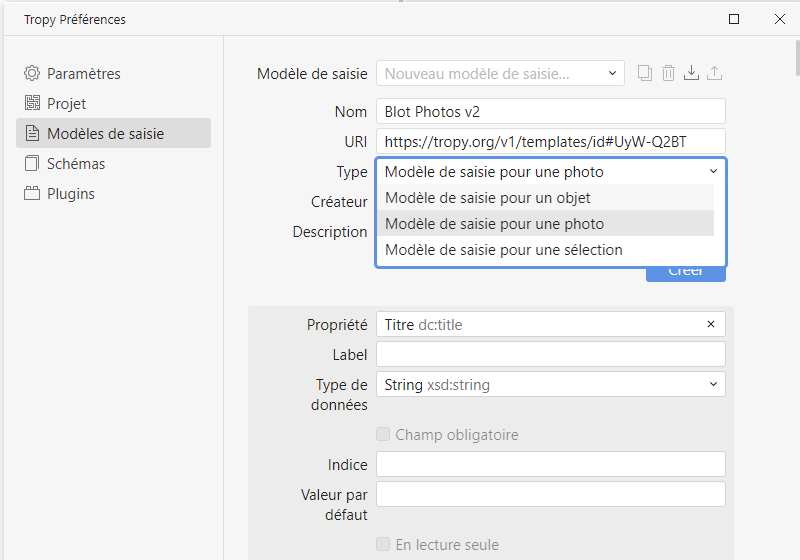Clear the Titre dc:title property with the X
Viewport: 800px width, 560px height.
[711, 324]
